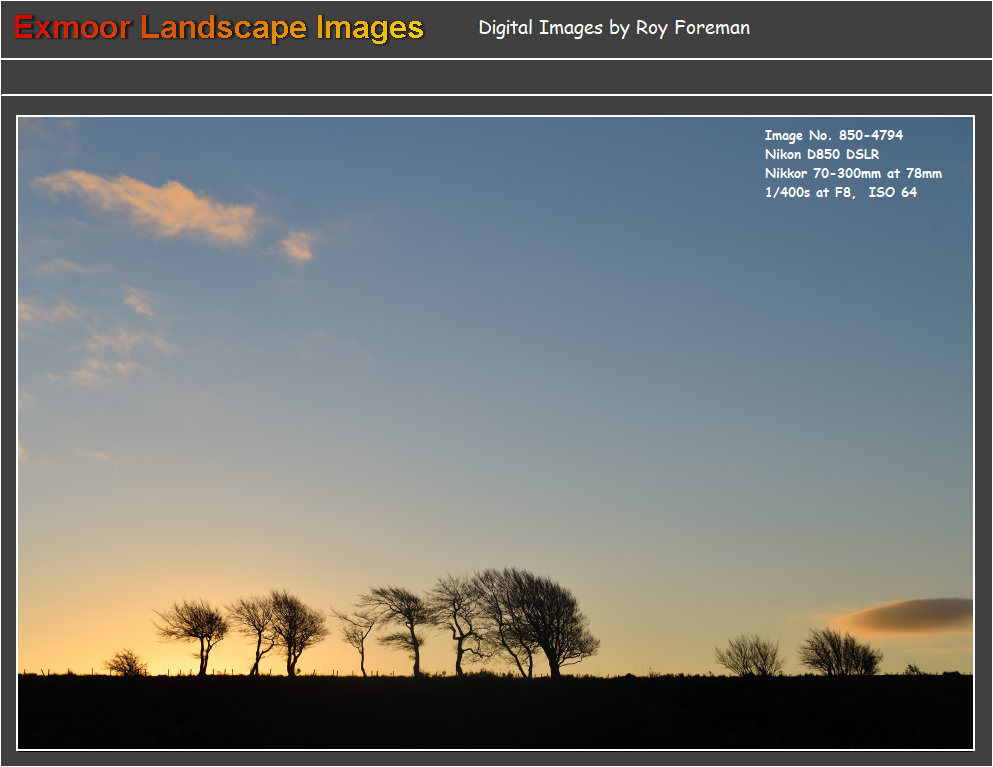Click the row of silhouetted trees

coord(400,630)
